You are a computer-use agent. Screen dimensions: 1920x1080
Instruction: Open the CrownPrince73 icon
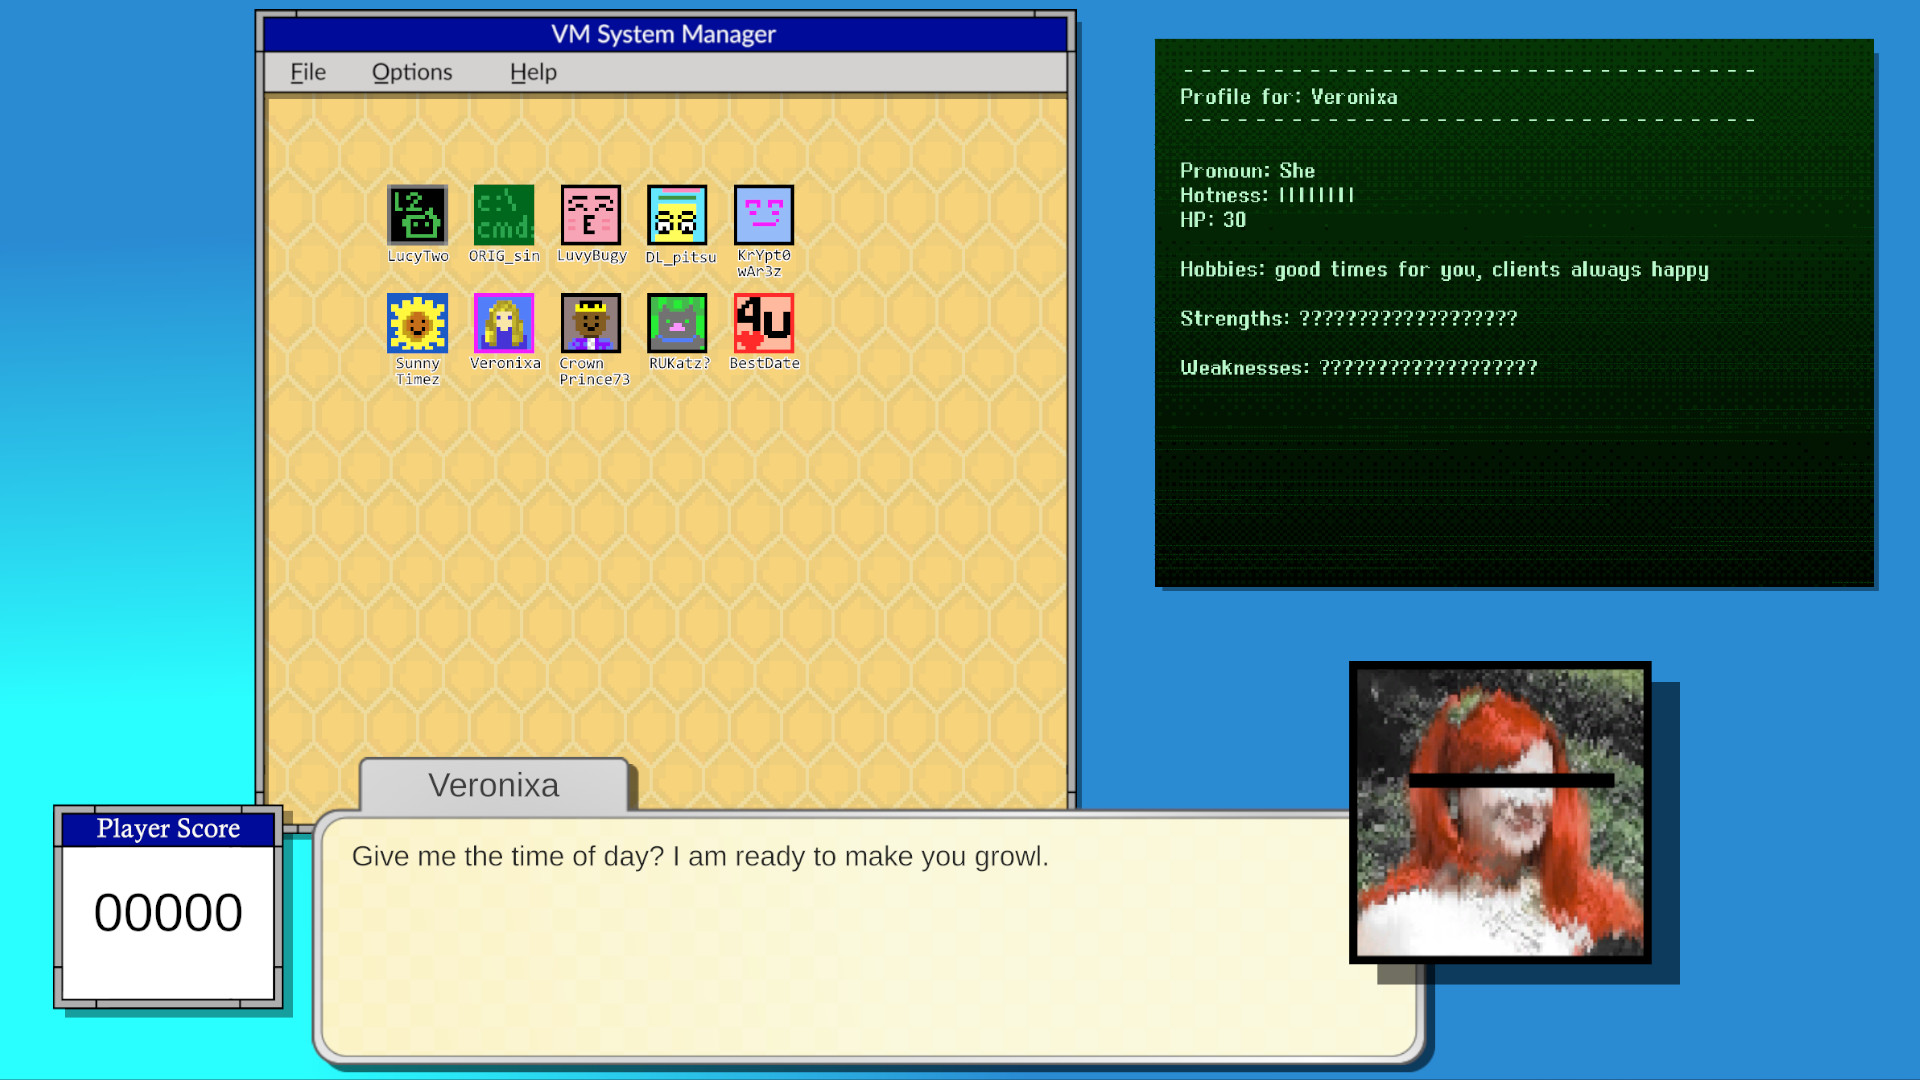click(591, 322)
